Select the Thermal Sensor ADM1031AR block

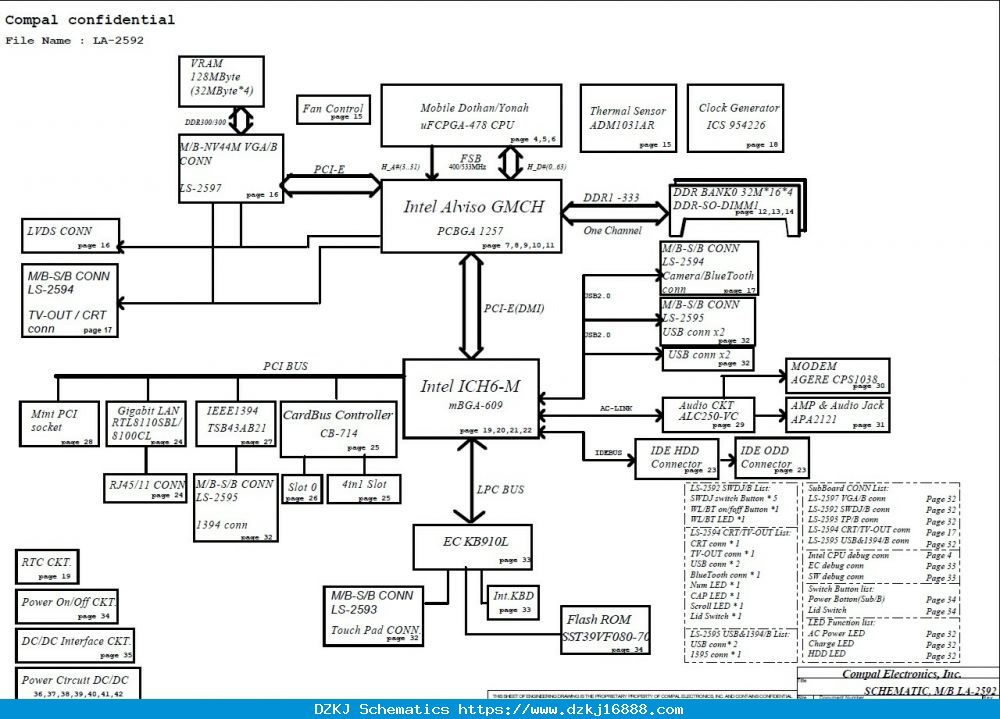628,118
